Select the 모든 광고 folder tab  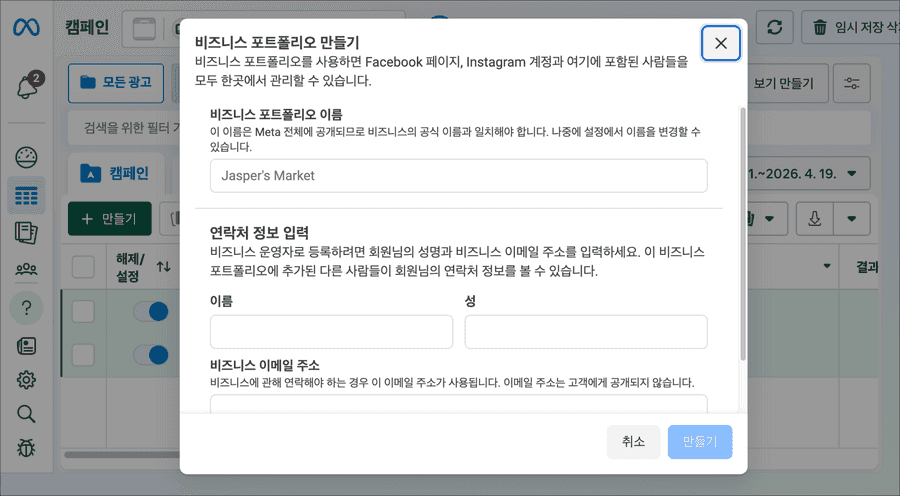116,83
